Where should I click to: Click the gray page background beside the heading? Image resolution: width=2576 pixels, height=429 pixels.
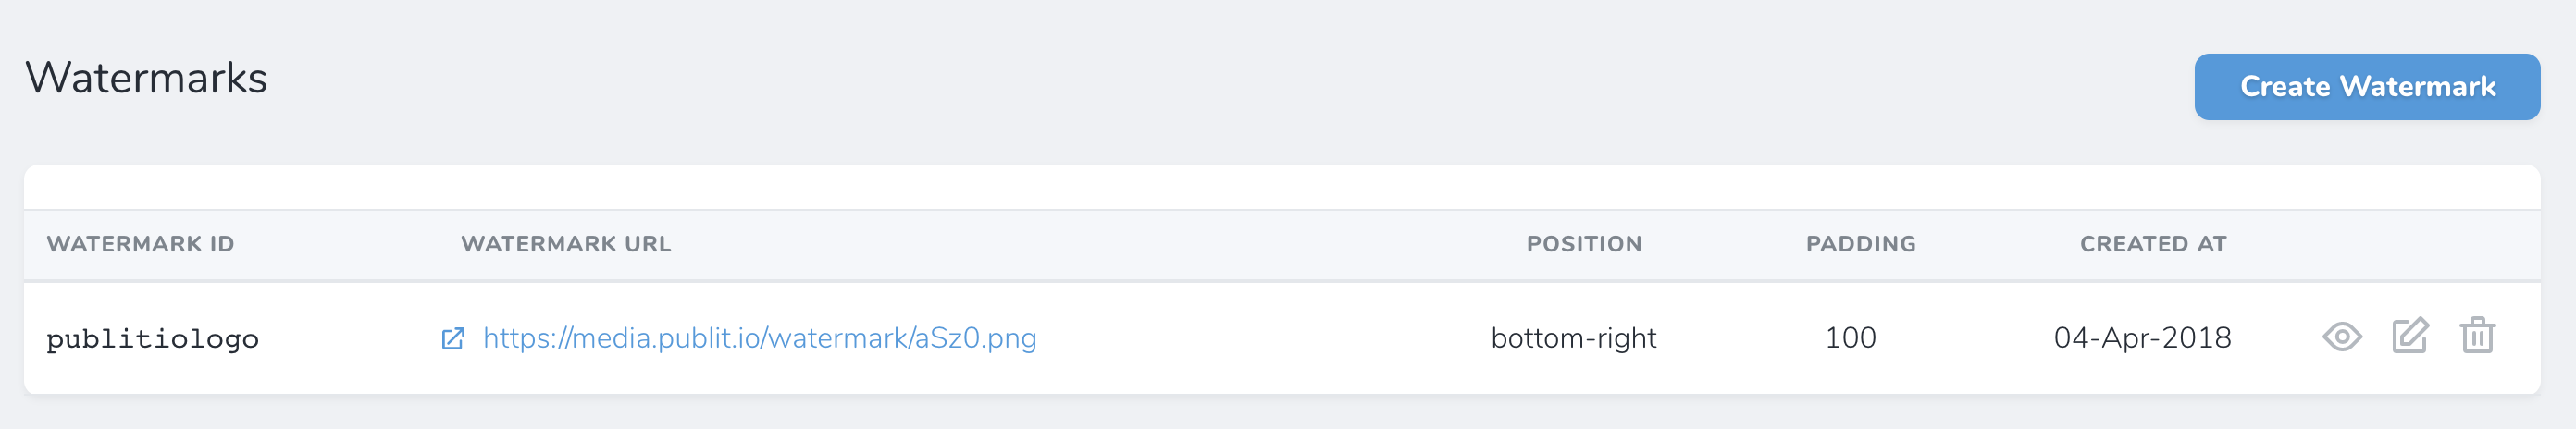coord(1200,80)
